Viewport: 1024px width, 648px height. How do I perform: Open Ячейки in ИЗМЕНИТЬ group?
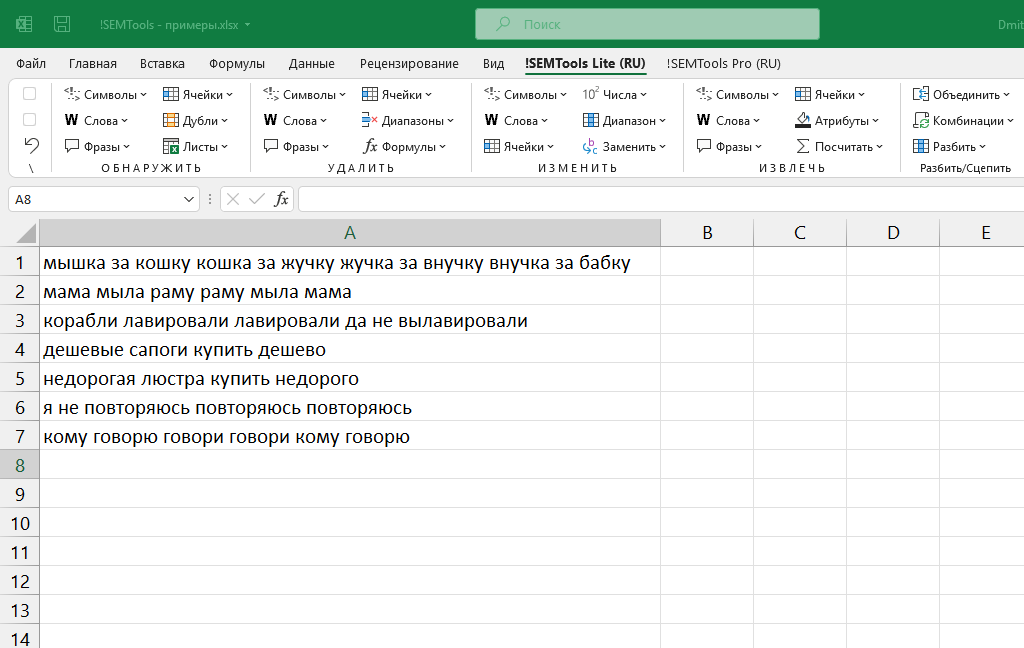point(519,147)
